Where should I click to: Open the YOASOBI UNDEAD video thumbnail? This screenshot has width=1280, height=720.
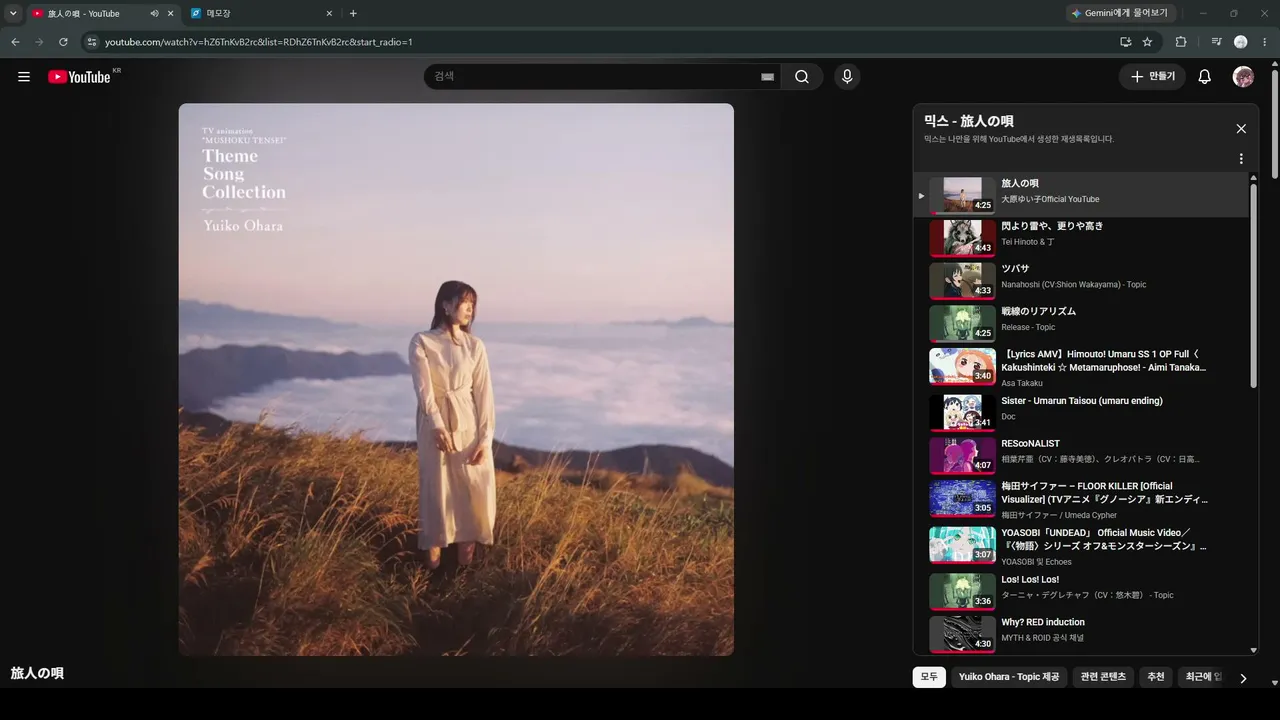tap(962, 545)
